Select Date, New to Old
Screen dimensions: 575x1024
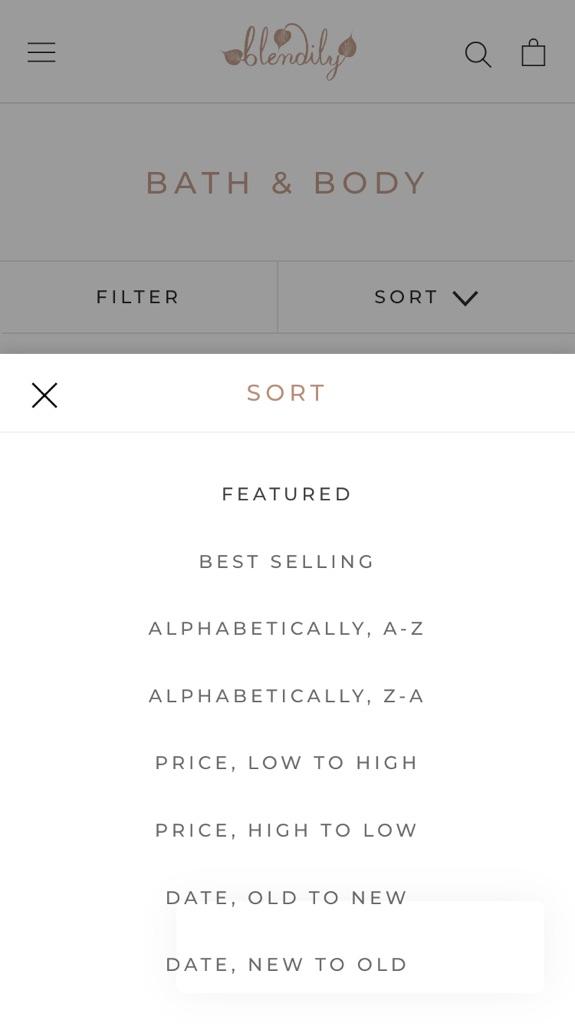pyautogui.click(x=287, y=965)
